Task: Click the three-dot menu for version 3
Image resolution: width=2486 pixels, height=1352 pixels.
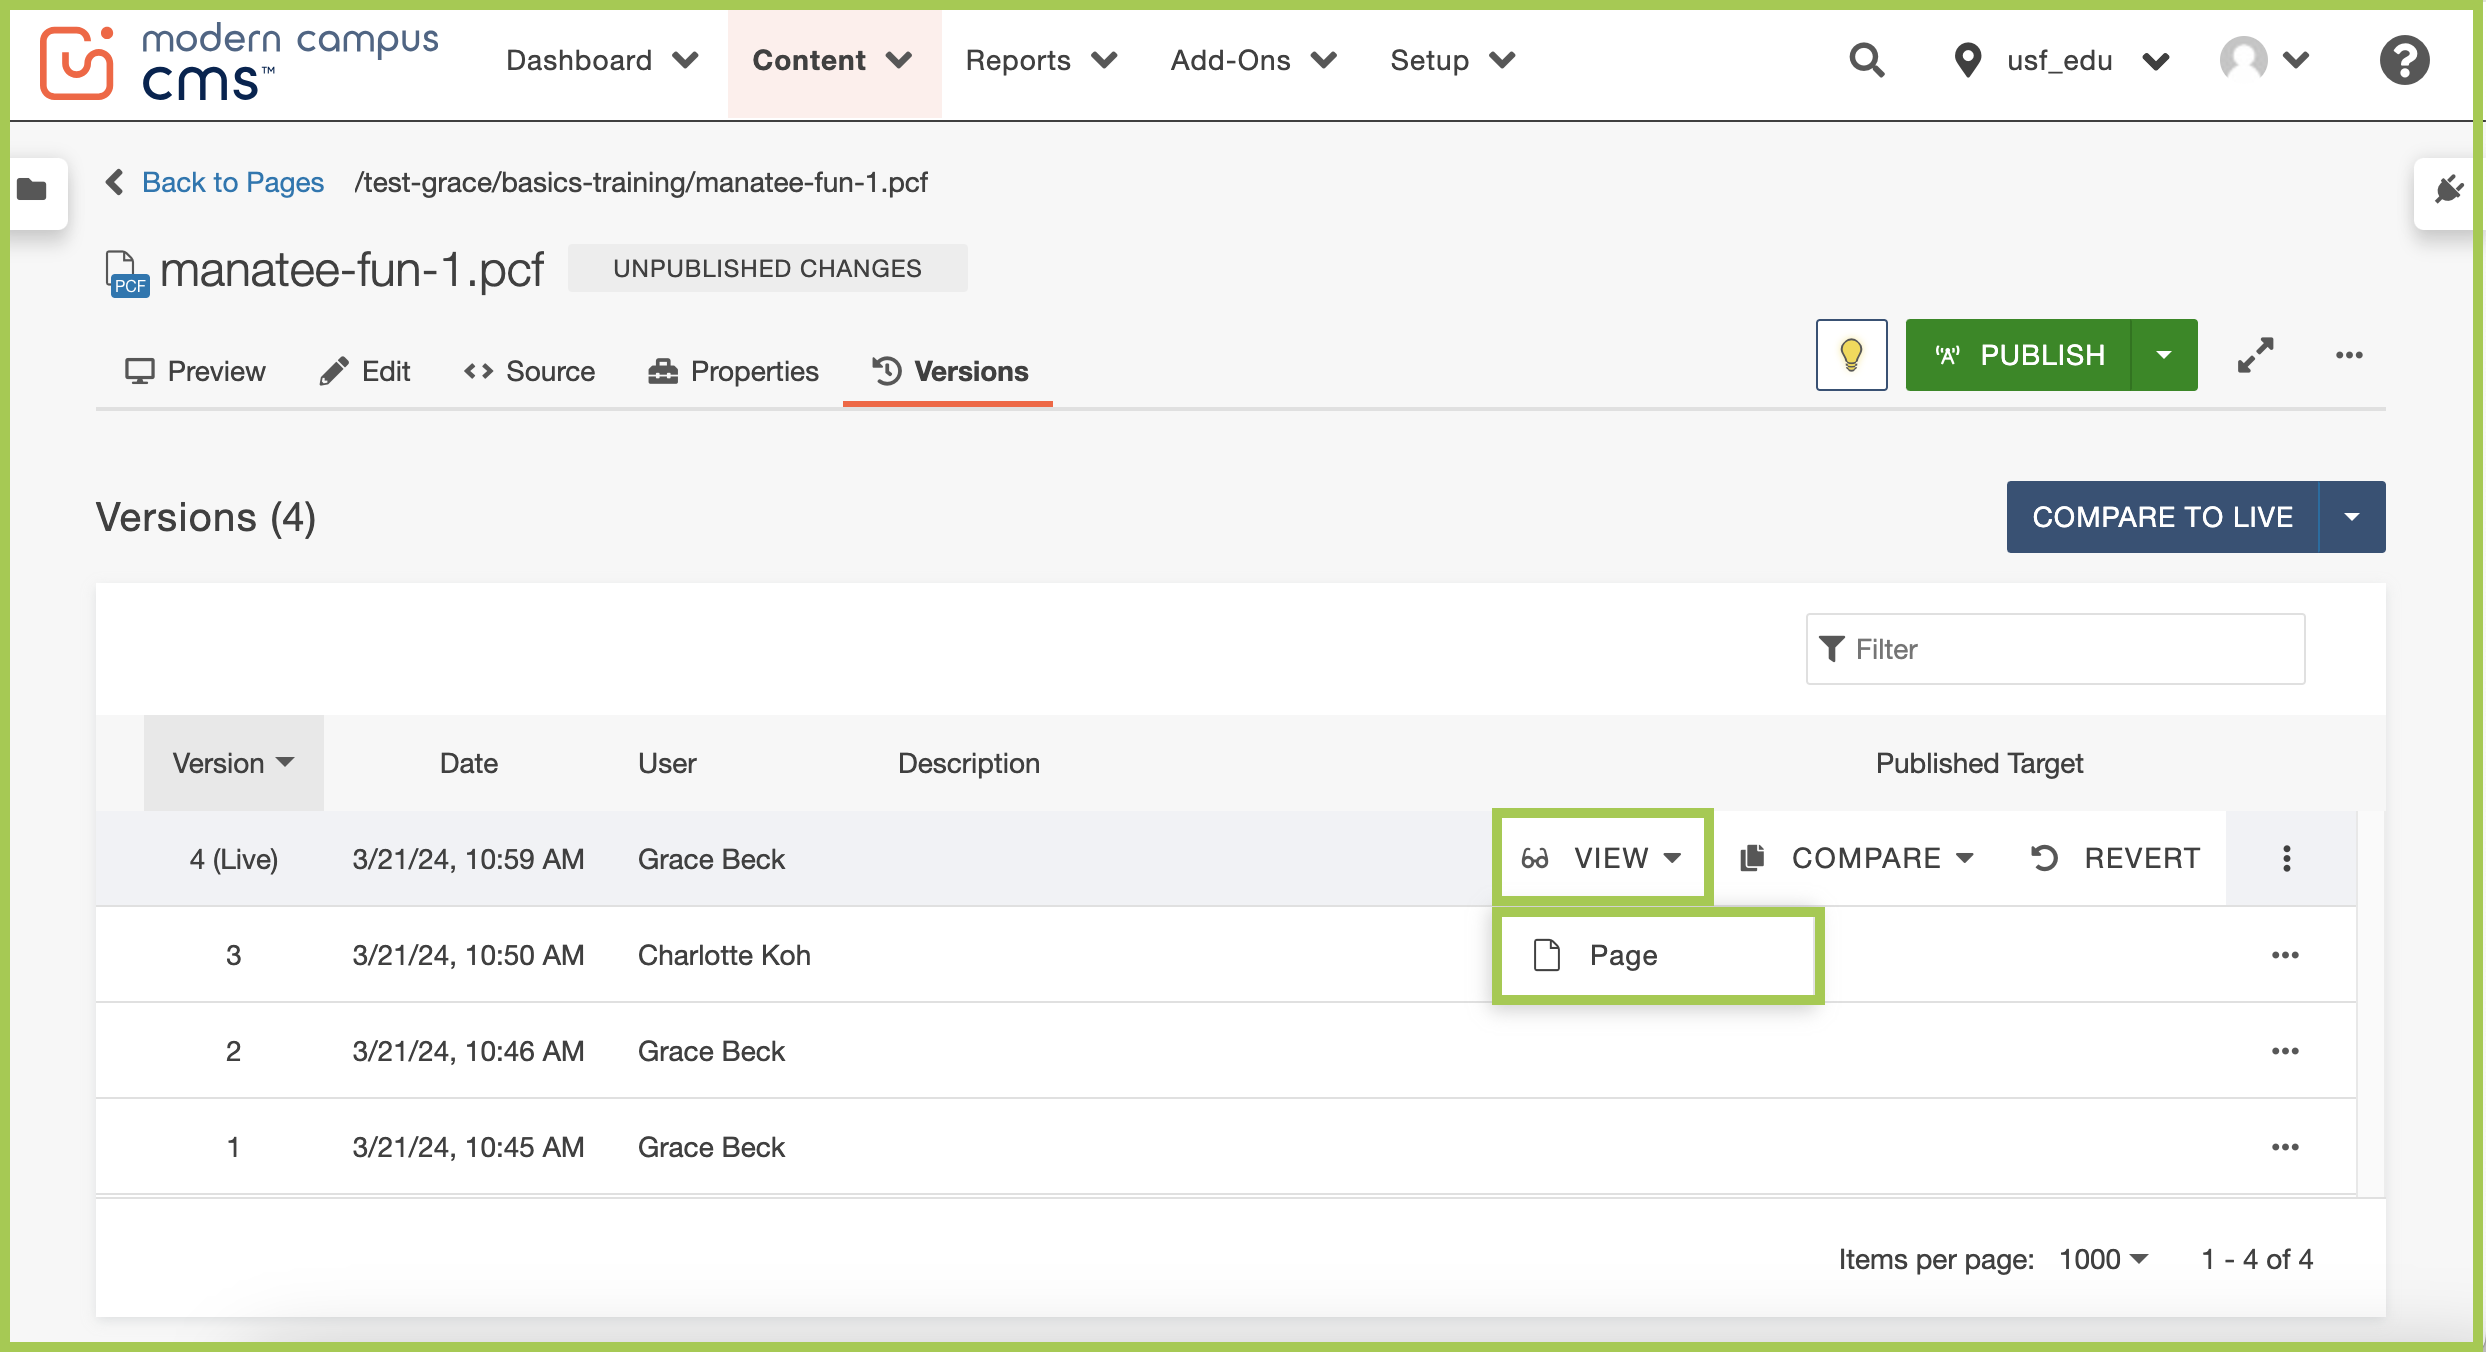Action: pos(2286,956)
